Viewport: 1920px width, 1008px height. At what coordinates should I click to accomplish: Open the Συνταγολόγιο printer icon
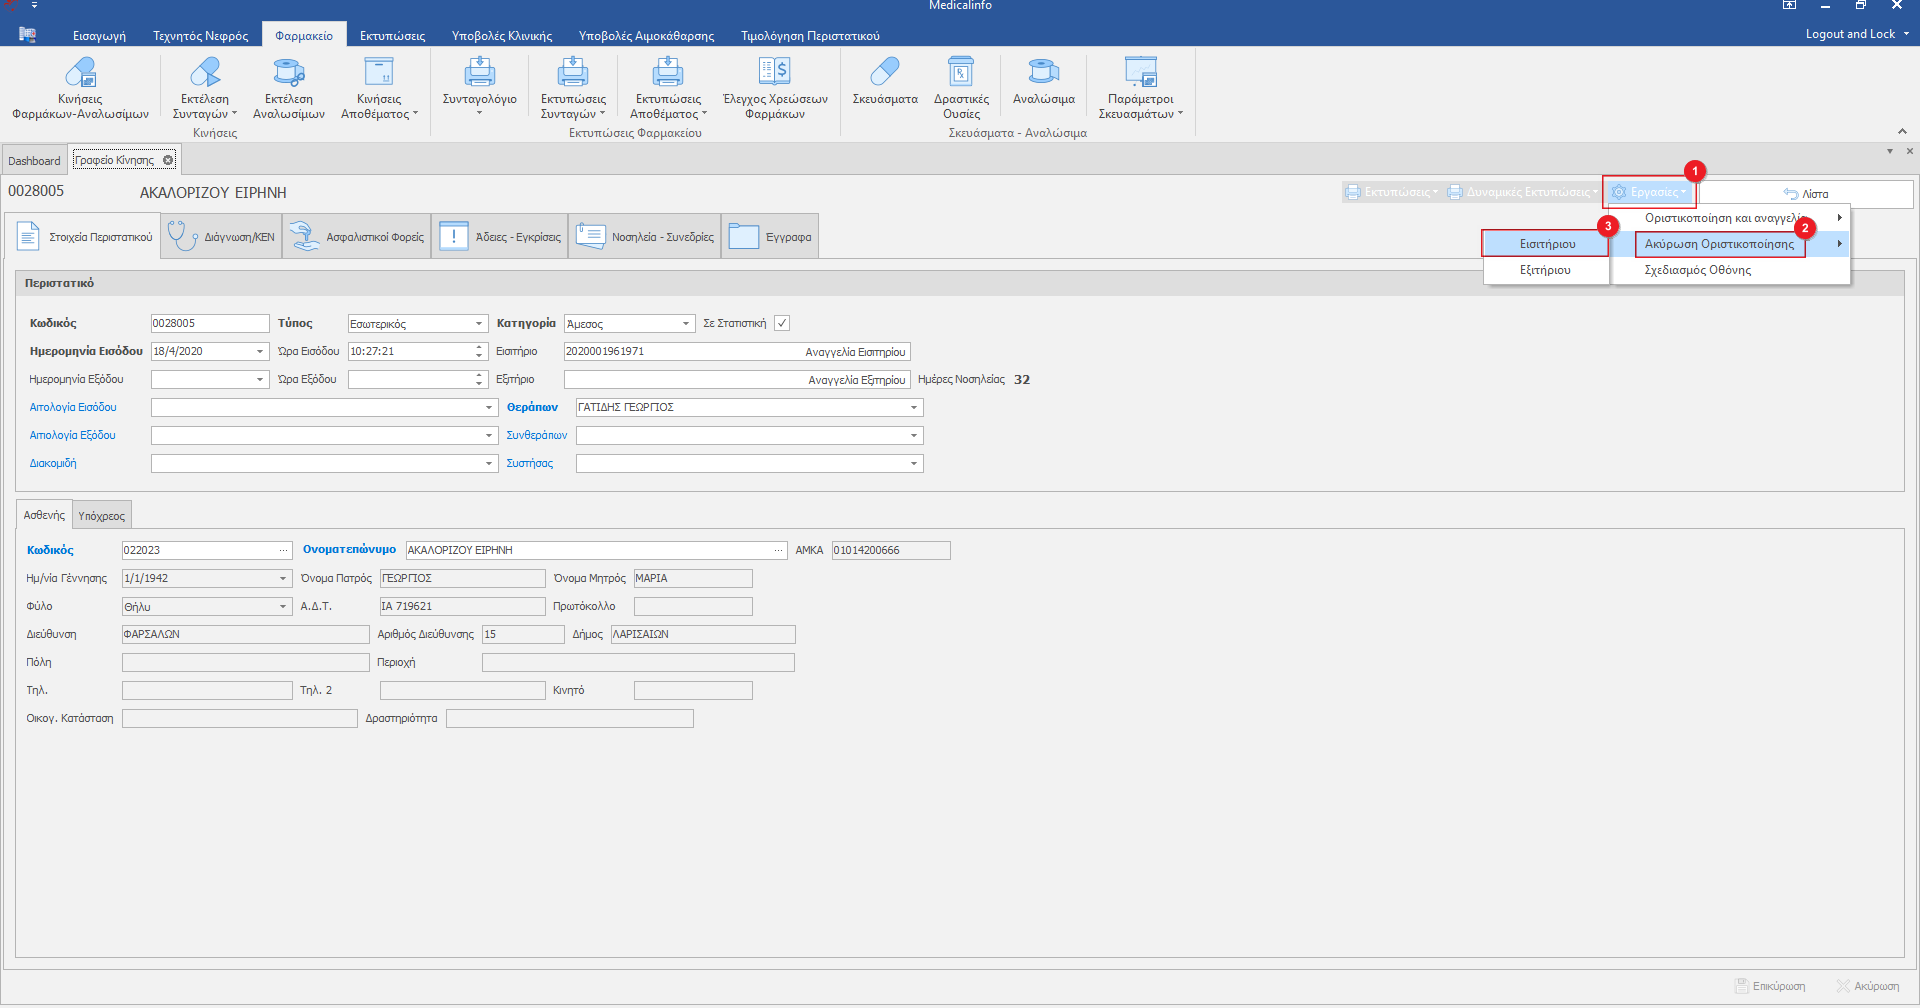479,73
